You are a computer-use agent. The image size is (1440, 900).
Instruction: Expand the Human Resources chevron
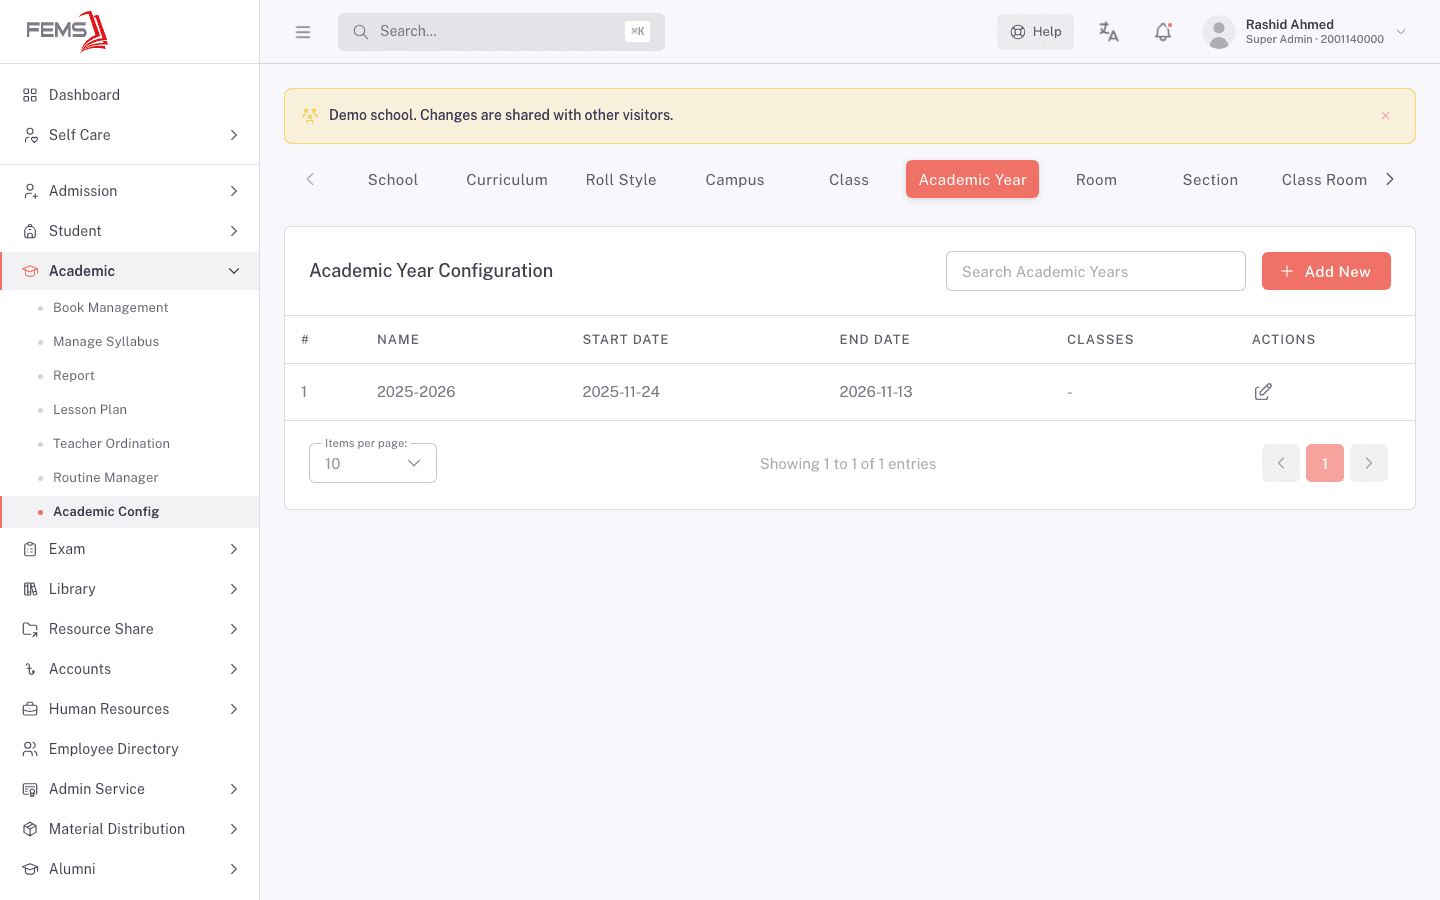pos(234,709)
